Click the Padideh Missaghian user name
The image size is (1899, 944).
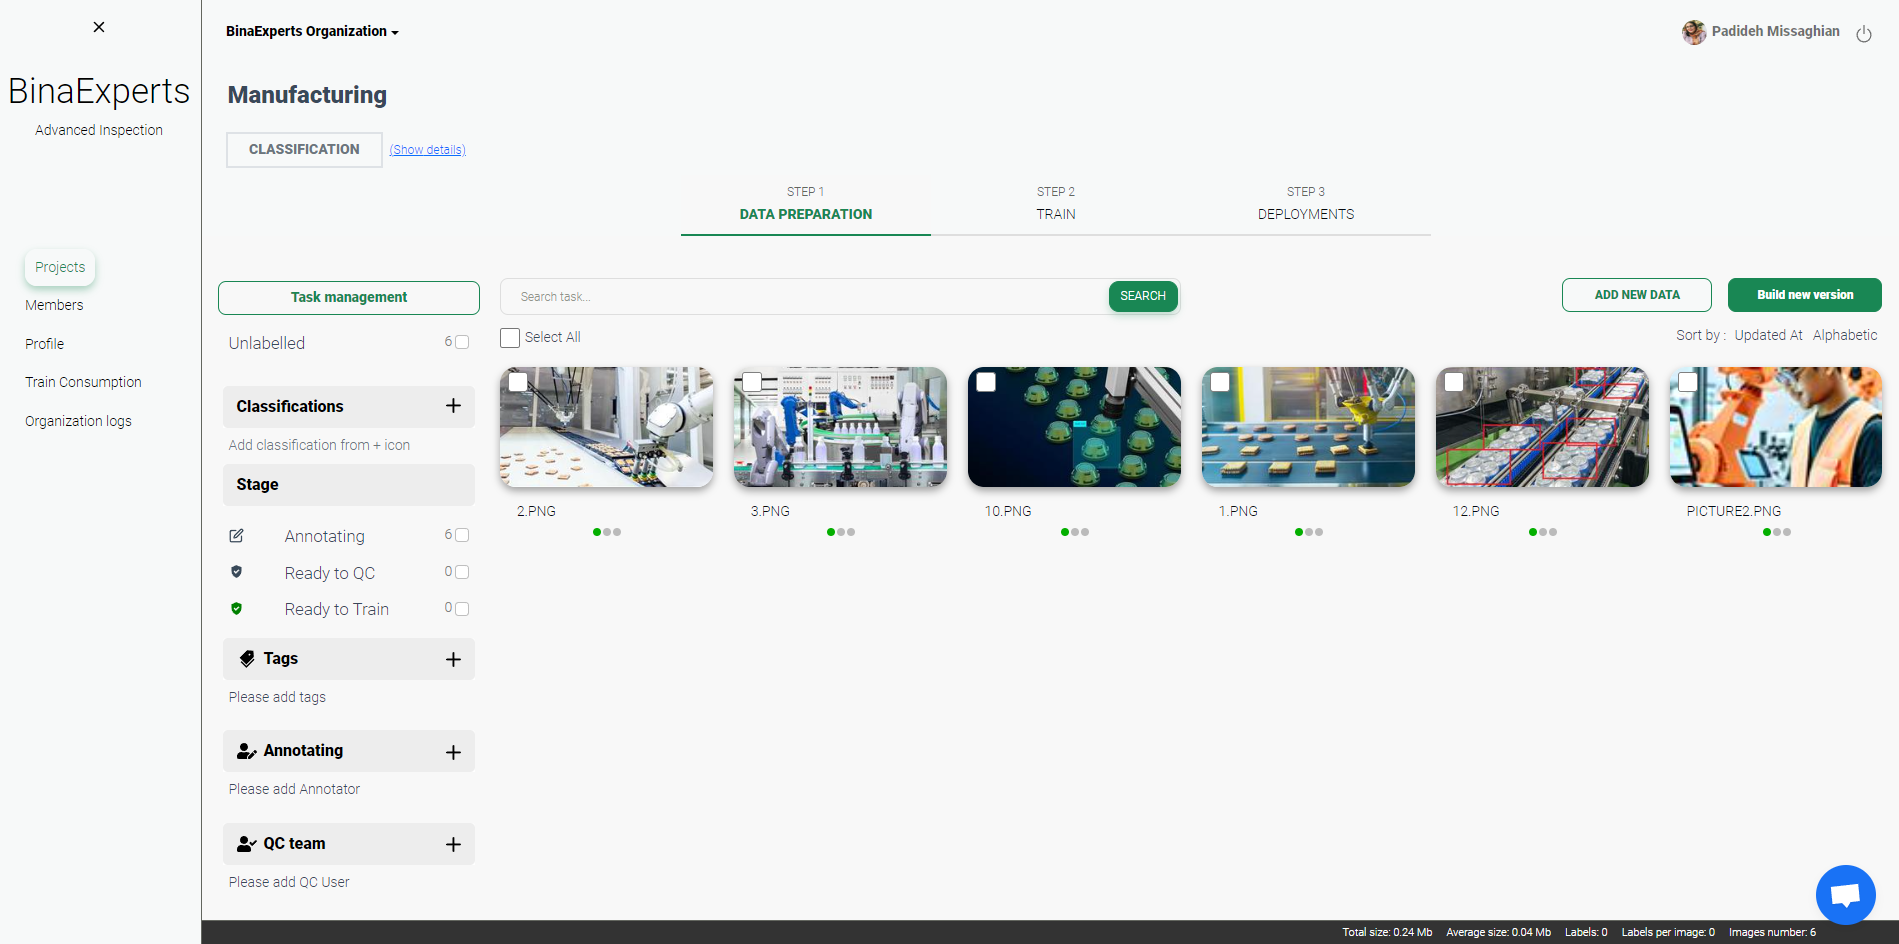pyautogui.click(x=1776, y=31)
